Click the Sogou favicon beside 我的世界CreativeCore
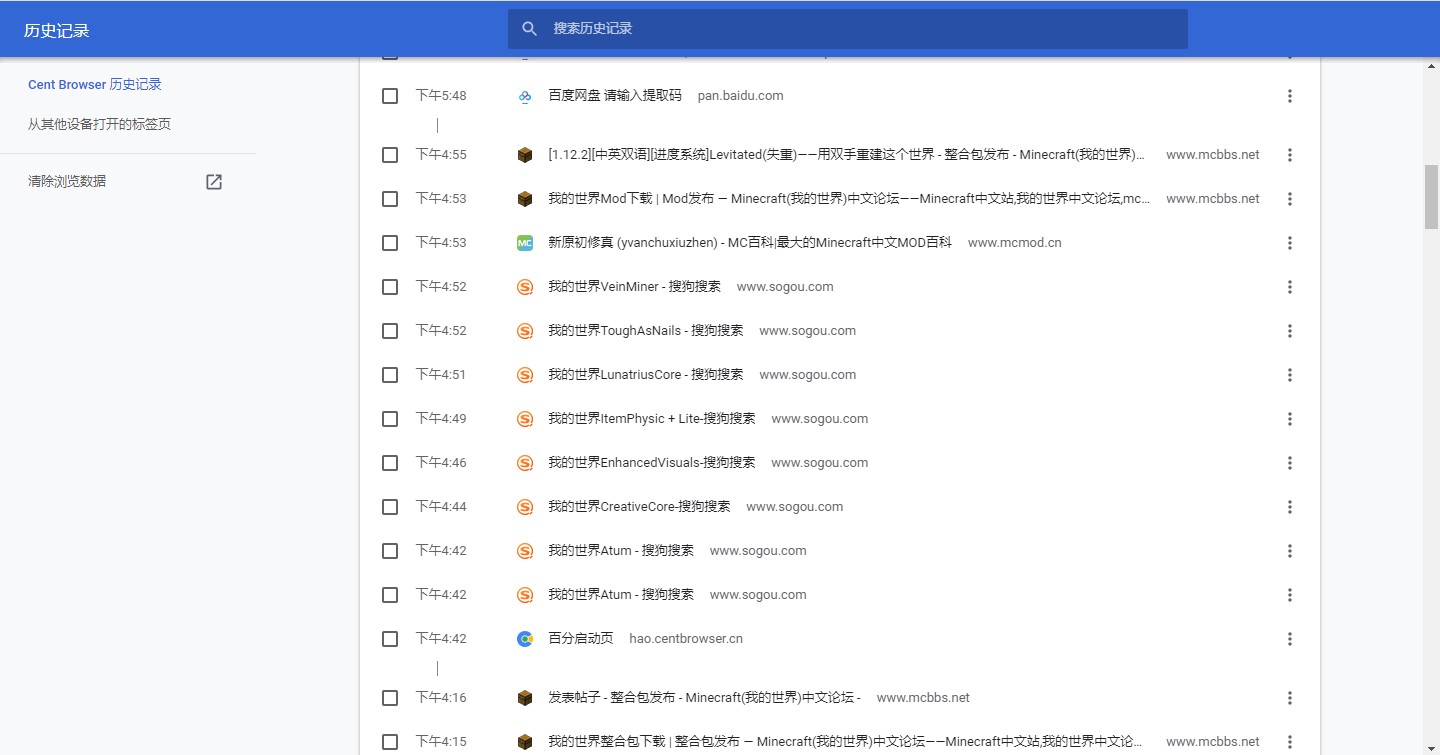 pos(525,507)
